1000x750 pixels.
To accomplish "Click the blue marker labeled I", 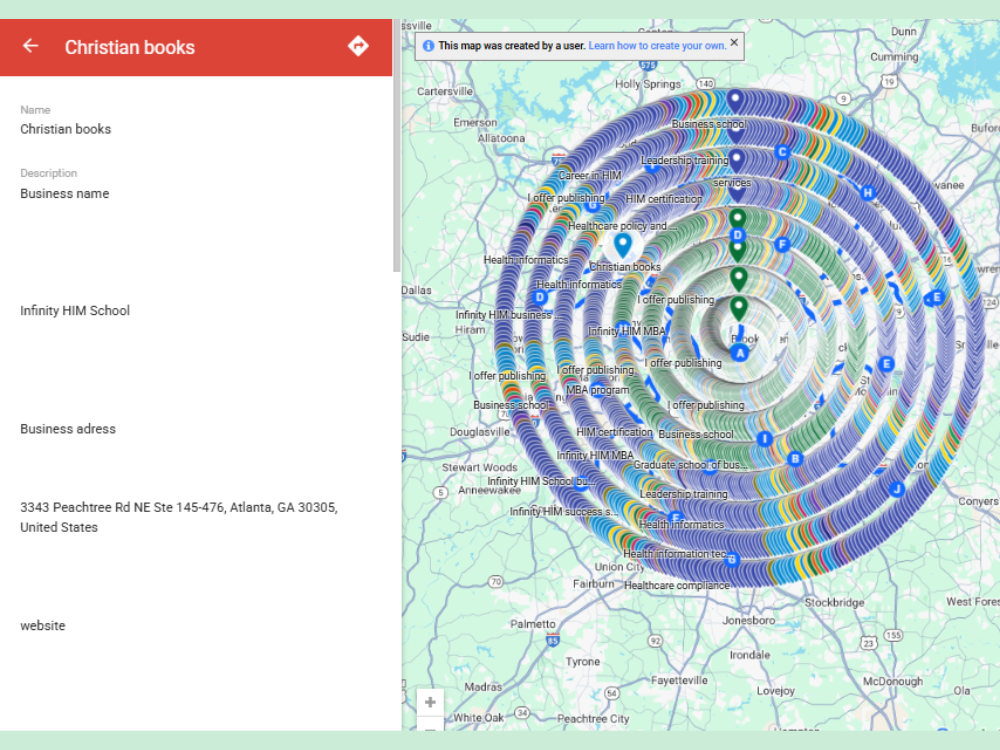I will [x=764, y=439].
